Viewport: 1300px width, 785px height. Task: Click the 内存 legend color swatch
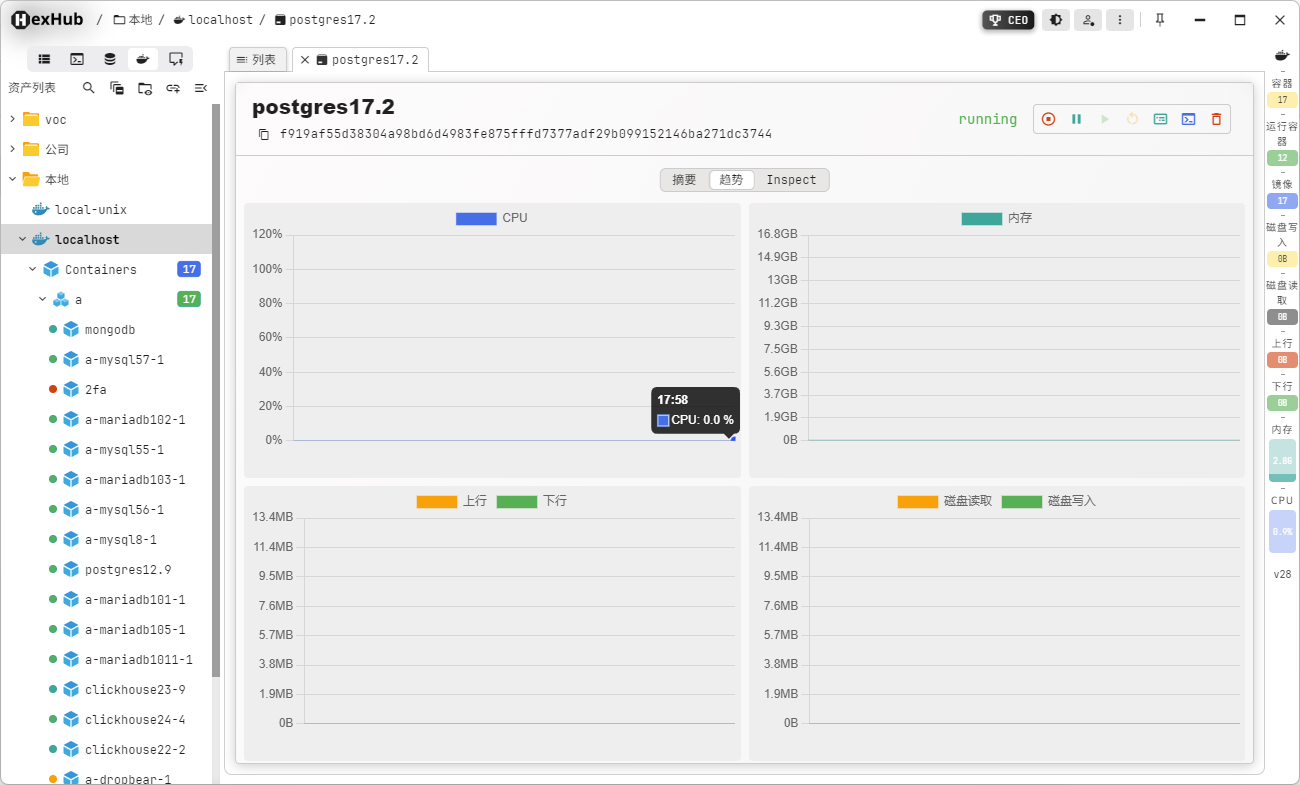[981, 218]
